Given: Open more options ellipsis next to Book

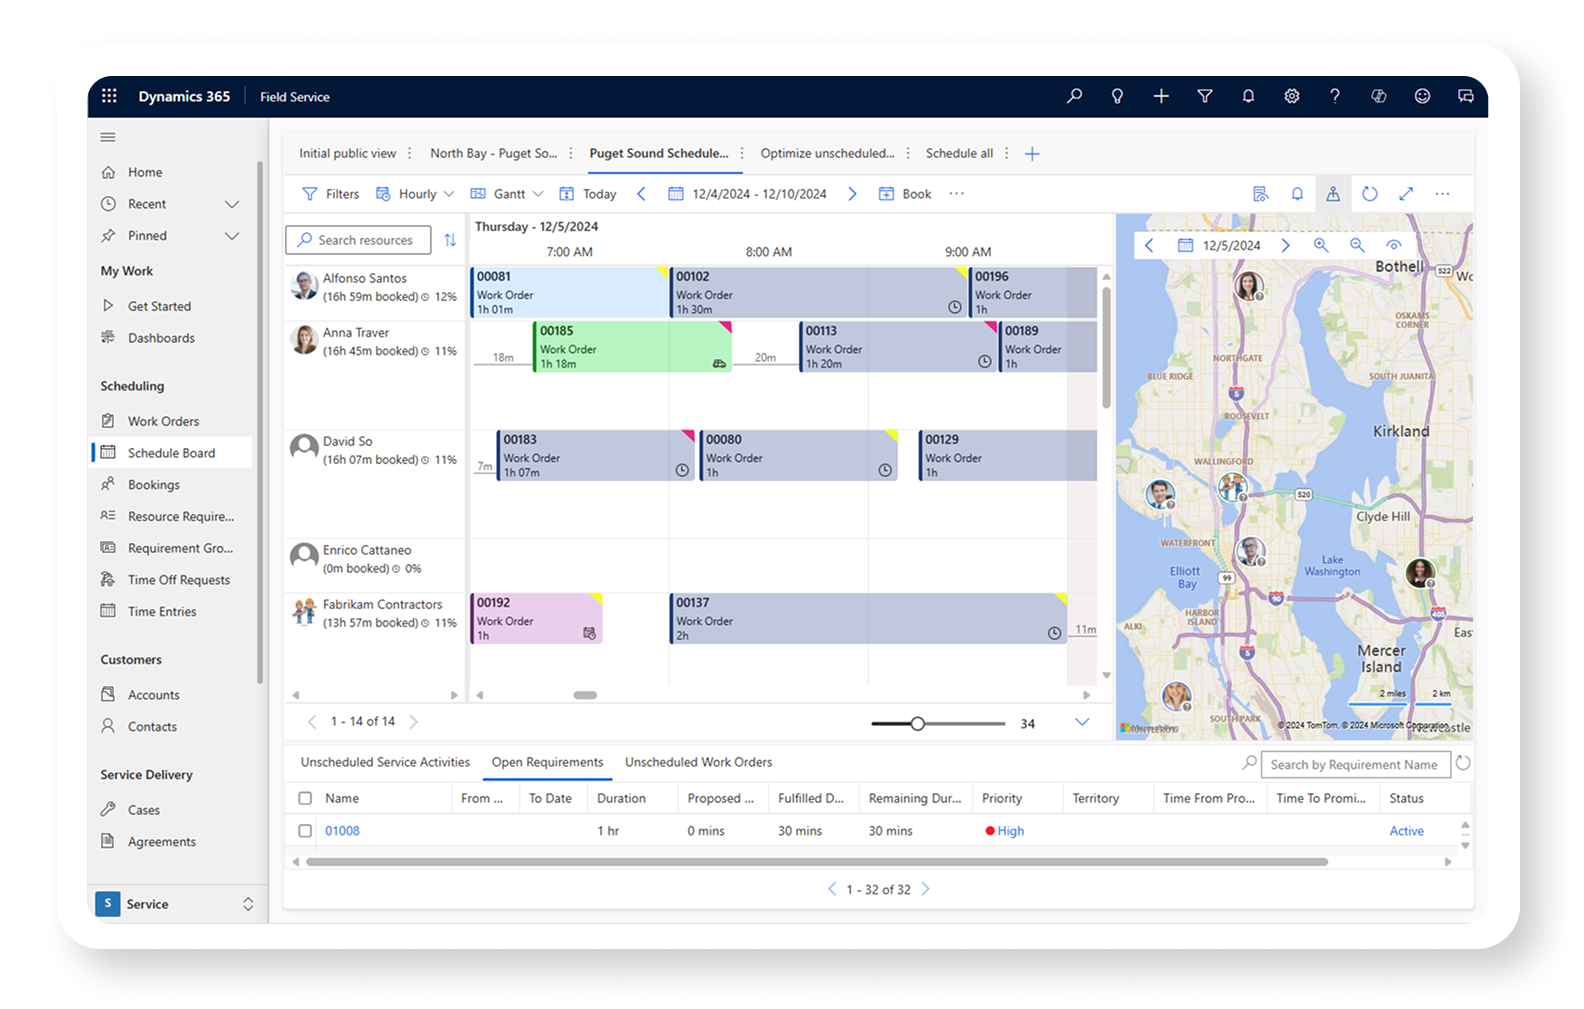Looking at the screenshot, I should (956, 194).
